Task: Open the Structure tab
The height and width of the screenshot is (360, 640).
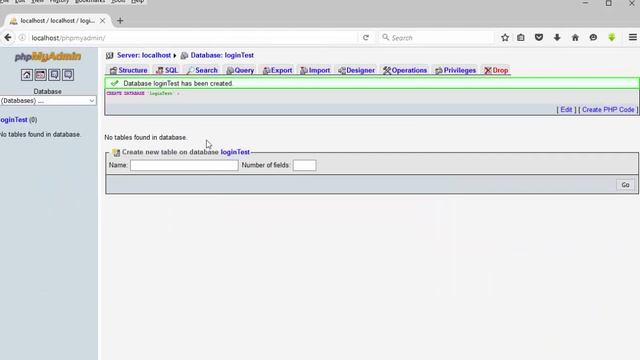Action: [x=128, y=70]
